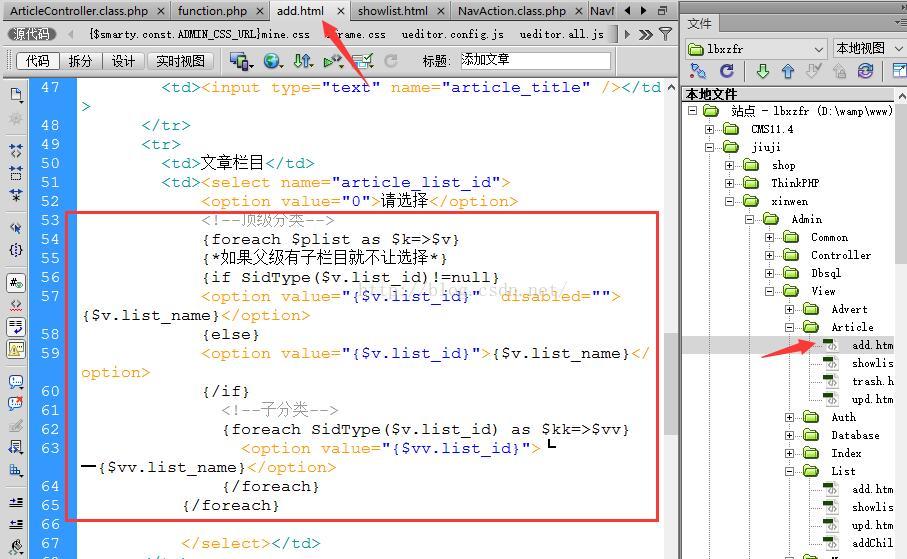
Task: Click the Collapse Full Tag icon
Action: [x=16, y=152]
